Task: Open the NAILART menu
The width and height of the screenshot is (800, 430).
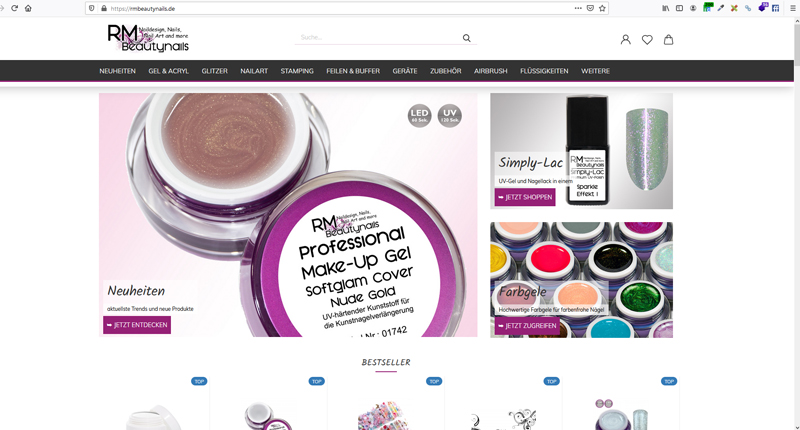Action: 254,71
